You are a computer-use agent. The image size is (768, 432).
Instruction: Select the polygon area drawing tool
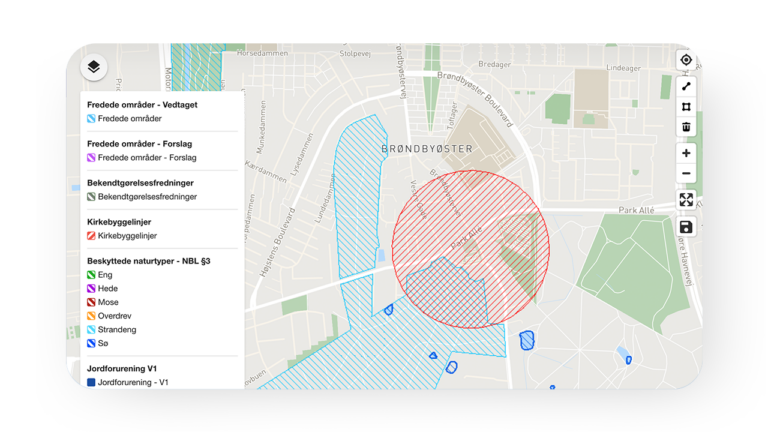686,106
